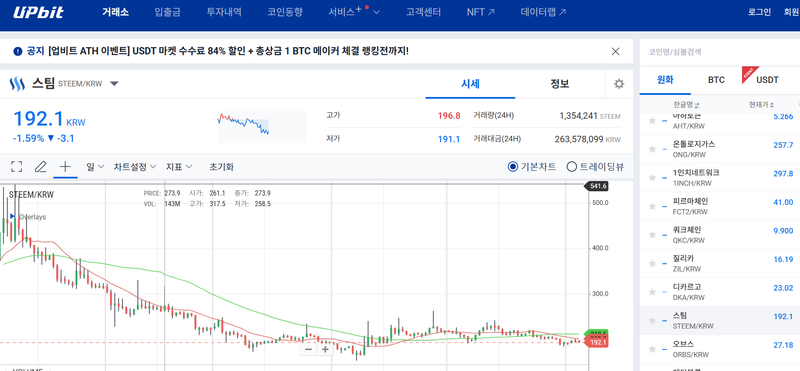Click the 초기화 reset button
This screenshot has width=800, height=371.
point(221,166)
